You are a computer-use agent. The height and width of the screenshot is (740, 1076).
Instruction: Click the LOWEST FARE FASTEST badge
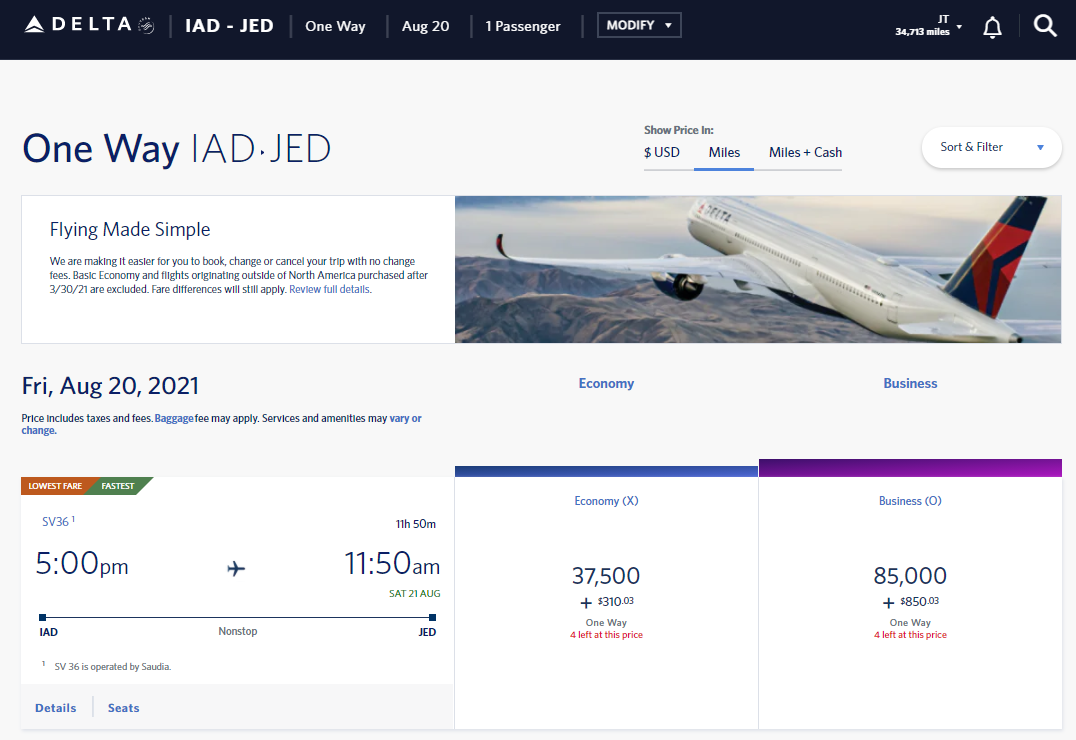coord(85,485)
